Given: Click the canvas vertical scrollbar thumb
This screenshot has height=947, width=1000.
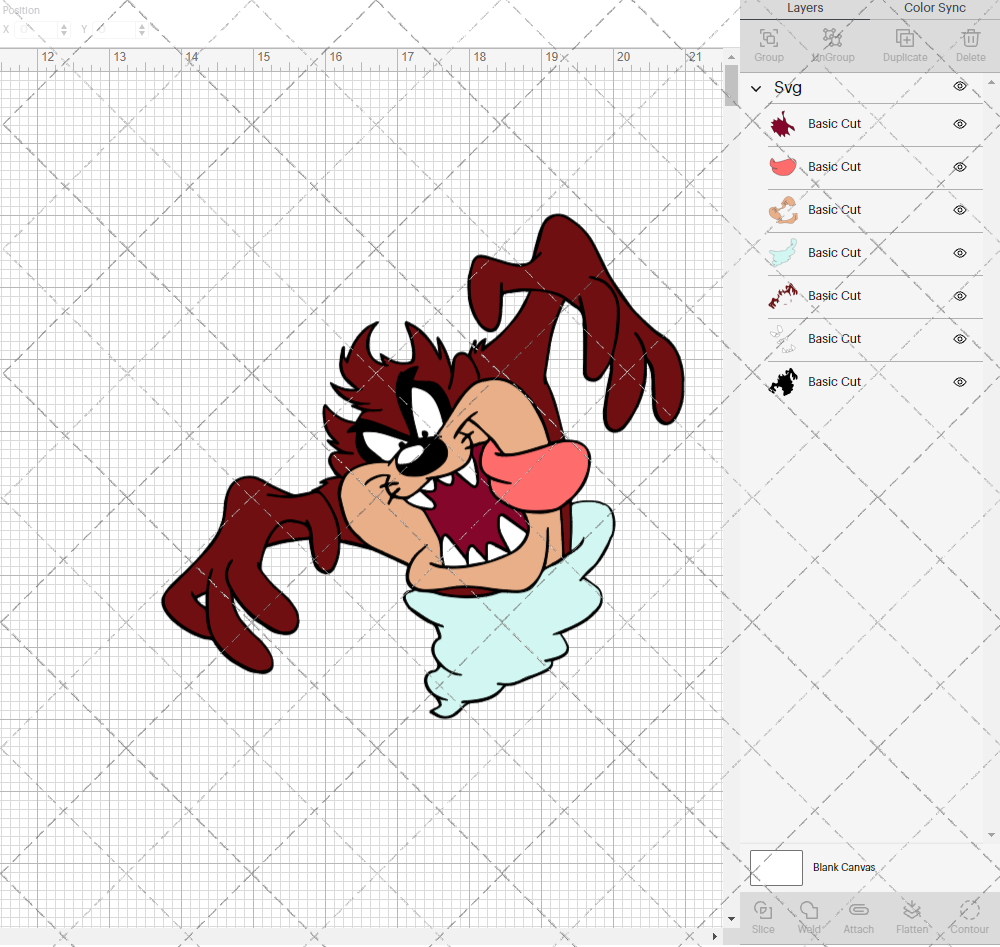Looking at the screenshot, I should pos(732,85).
